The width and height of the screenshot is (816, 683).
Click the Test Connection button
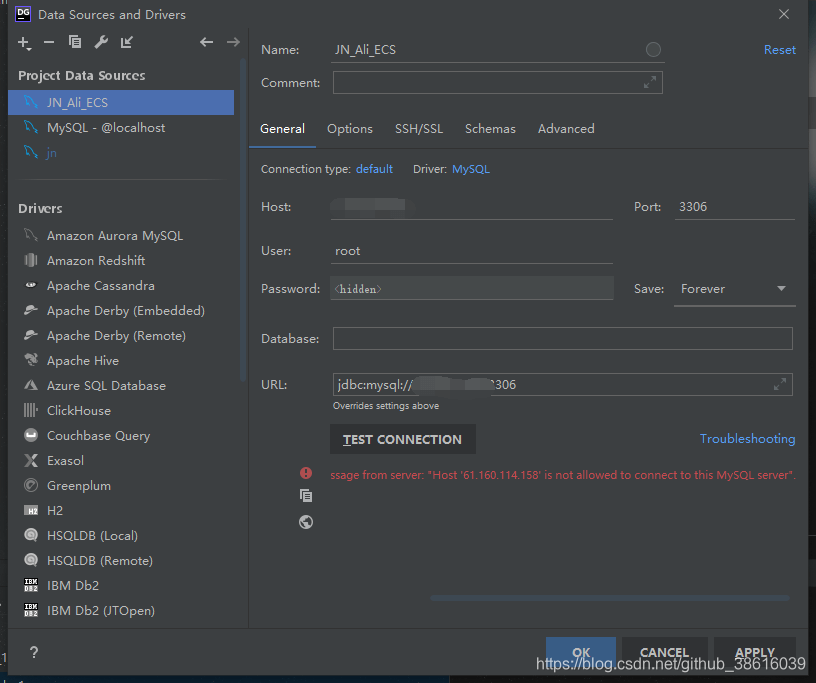click(x=403, y=439)
